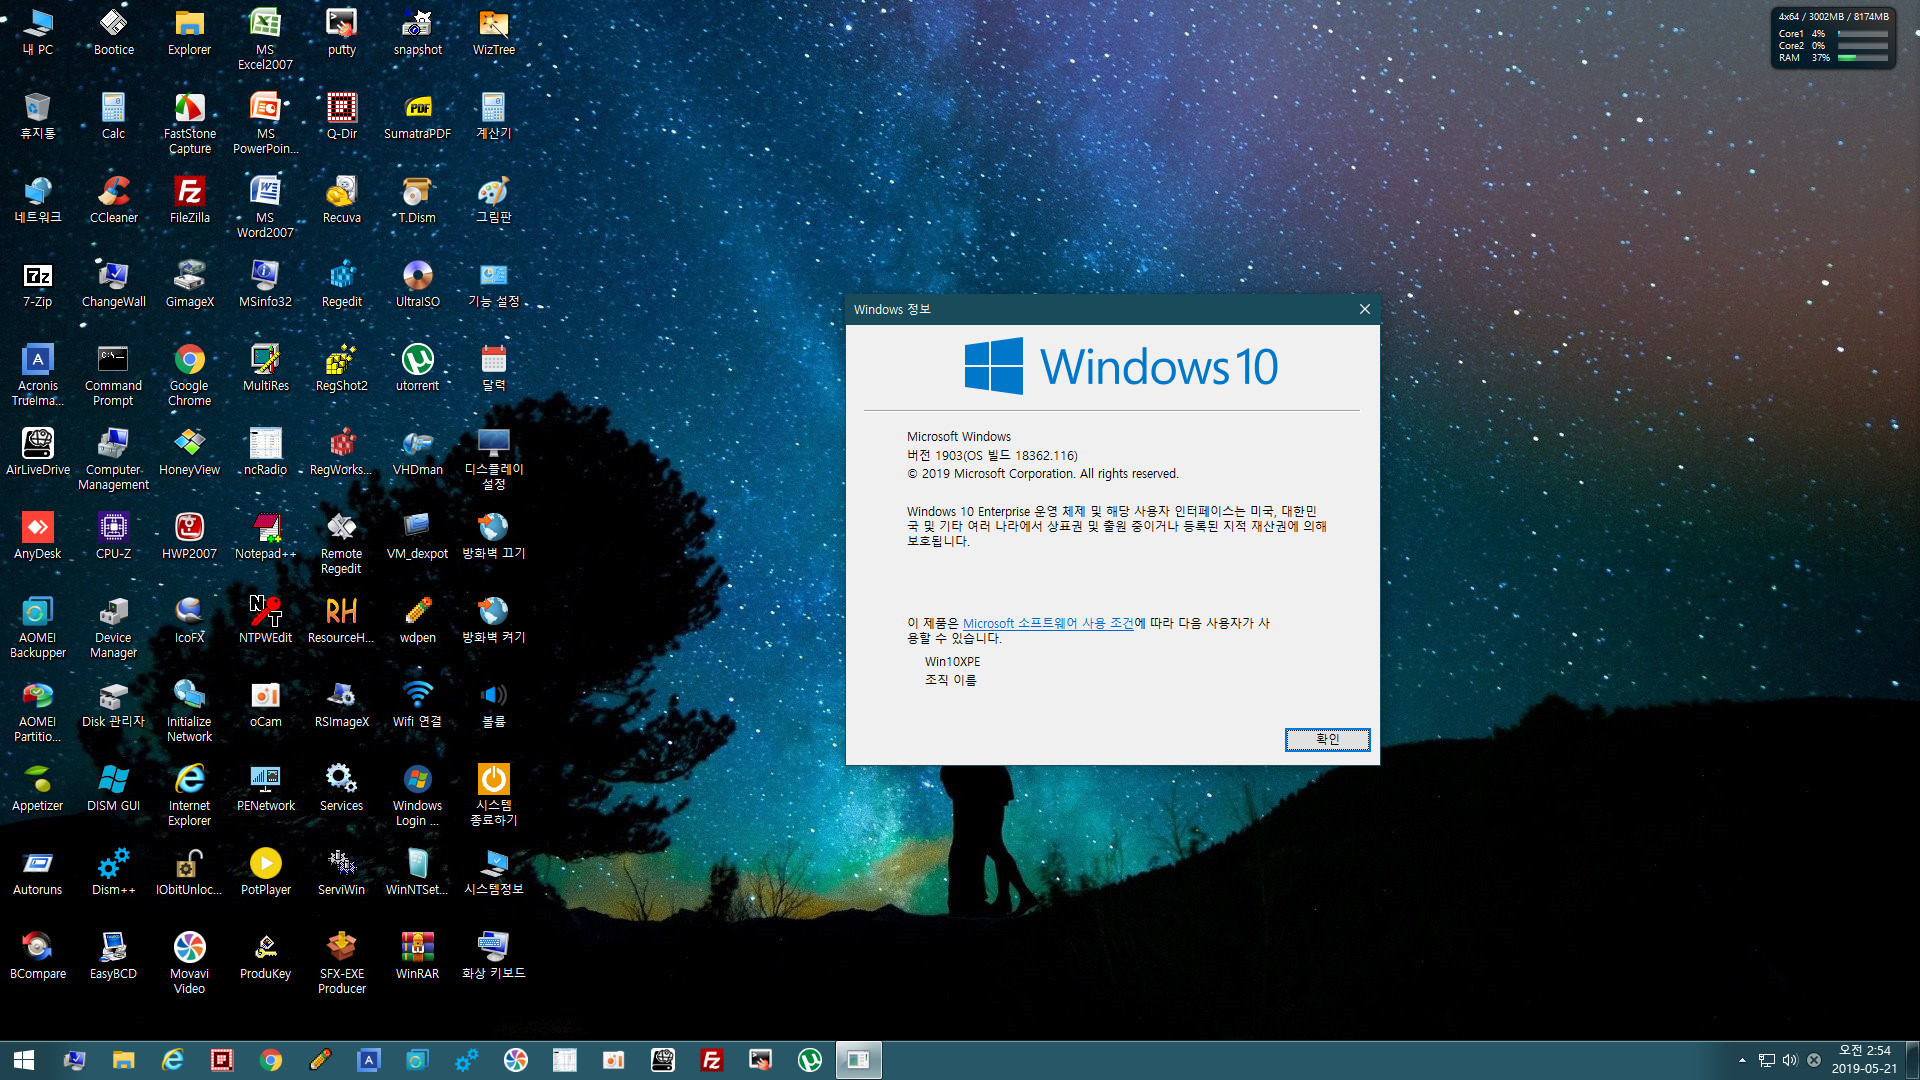Open AnyDesk remote desktop icon
Screen dimensions: 1920x1080
click(x=37, y=536)
